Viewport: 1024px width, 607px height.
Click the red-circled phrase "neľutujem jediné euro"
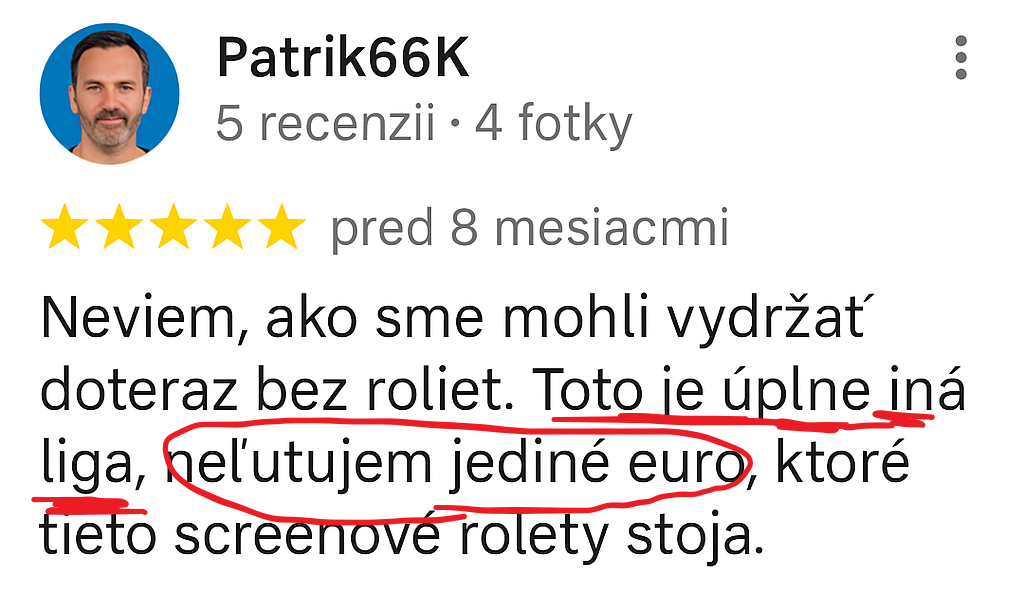pos(455,465)
